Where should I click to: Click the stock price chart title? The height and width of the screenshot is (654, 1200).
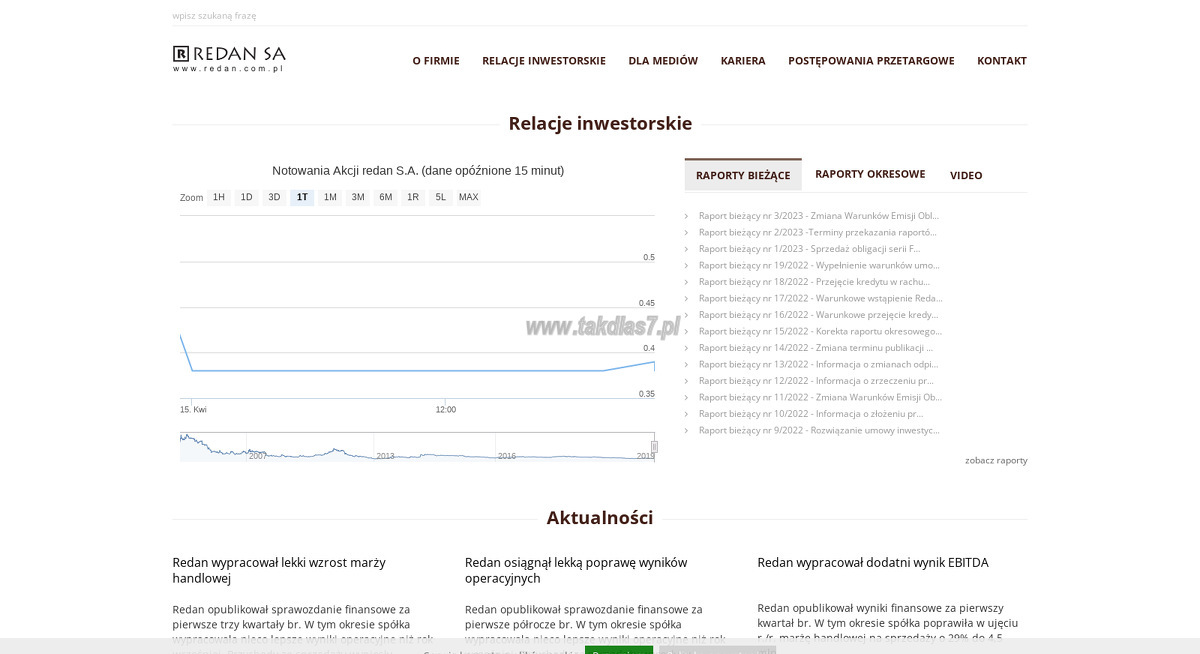[418, 171]
